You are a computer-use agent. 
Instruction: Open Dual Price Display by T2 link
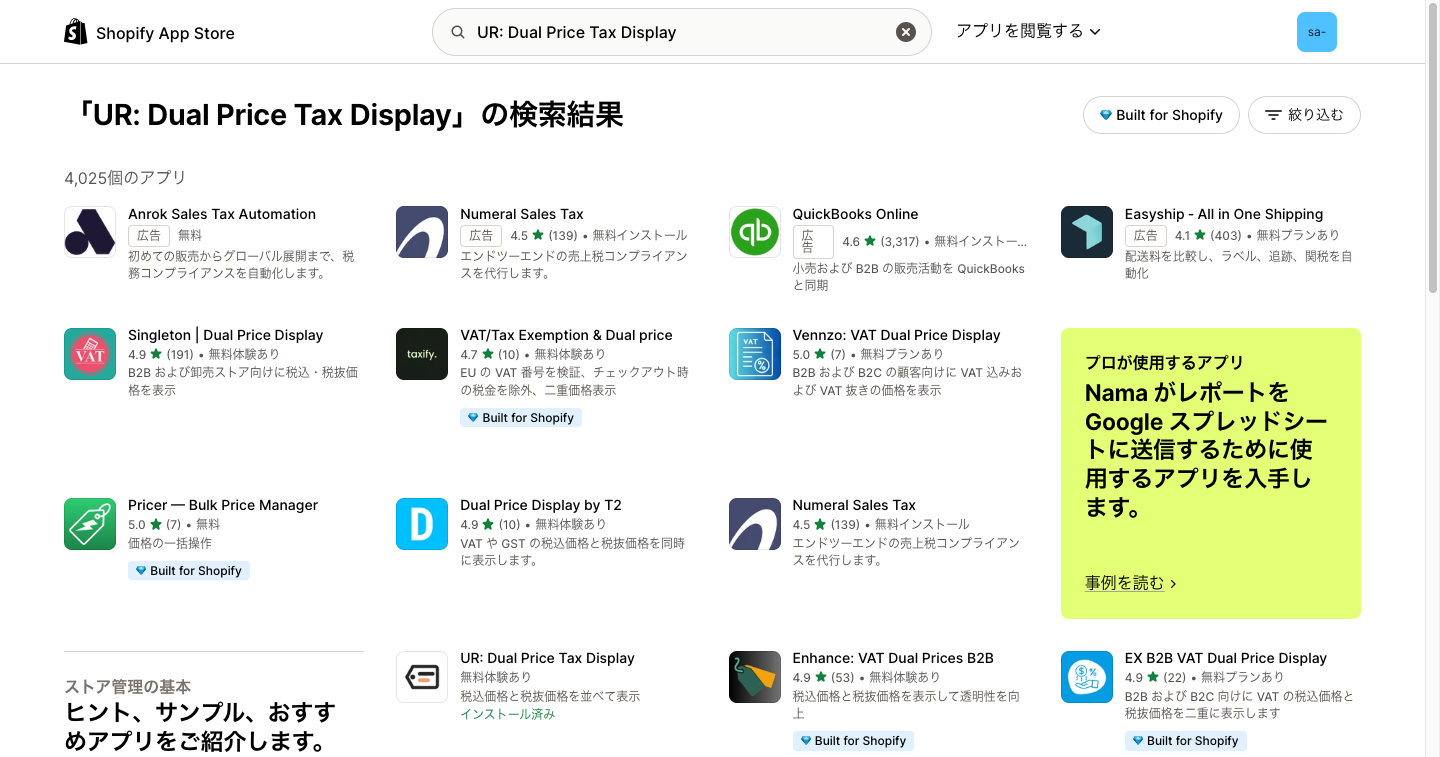[541, 505]
